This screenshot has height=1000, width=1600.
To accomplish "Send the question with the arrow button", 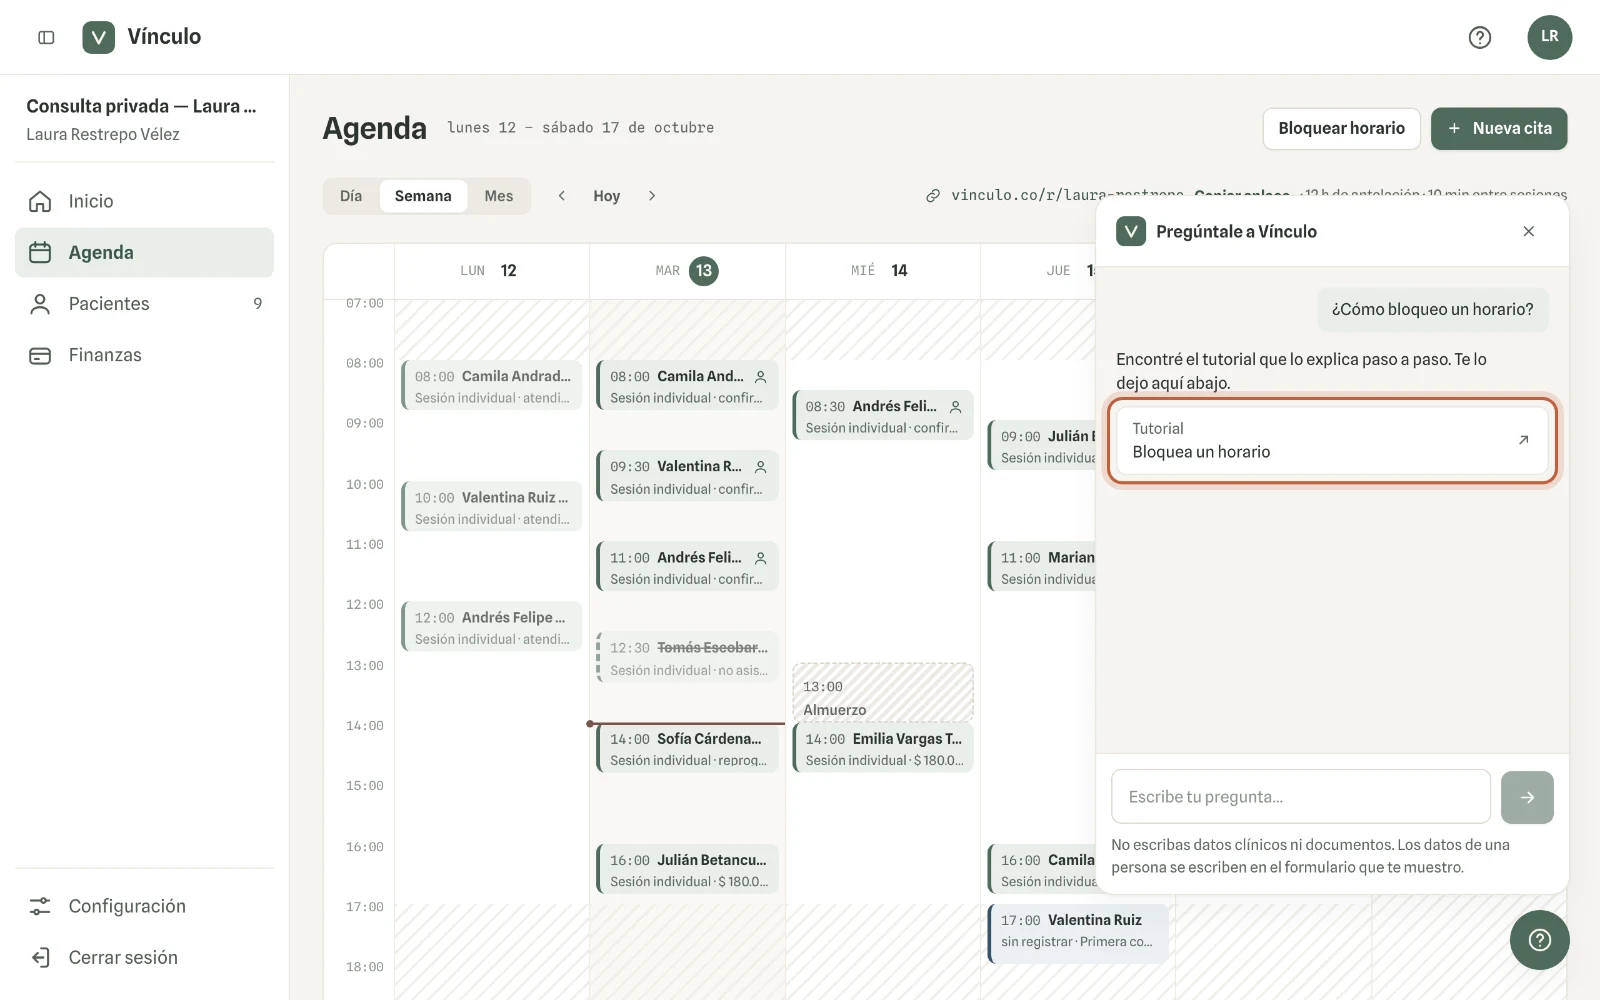I will click(x=1527, y=797).
